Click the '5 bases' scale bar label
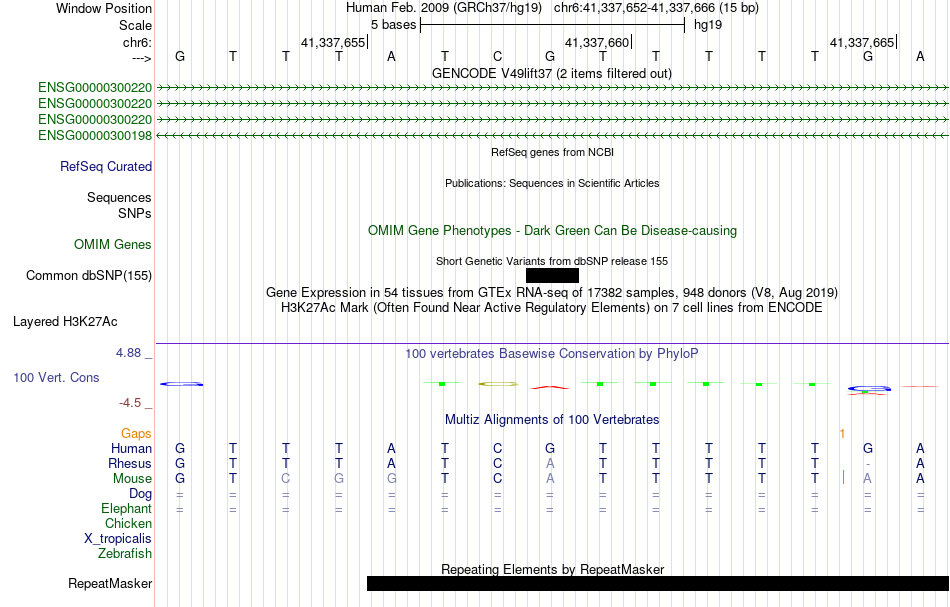Viewport: 950px width, 607px height. pyautogui.click(x=394, y=25)
